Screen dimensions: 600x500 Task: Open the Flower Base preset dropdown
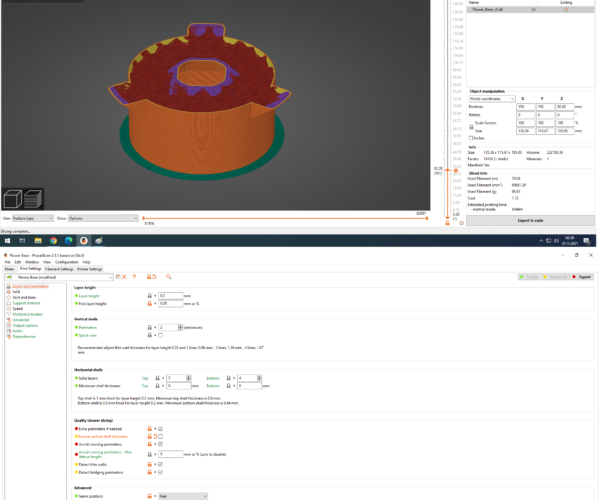[x=59, y=277]
